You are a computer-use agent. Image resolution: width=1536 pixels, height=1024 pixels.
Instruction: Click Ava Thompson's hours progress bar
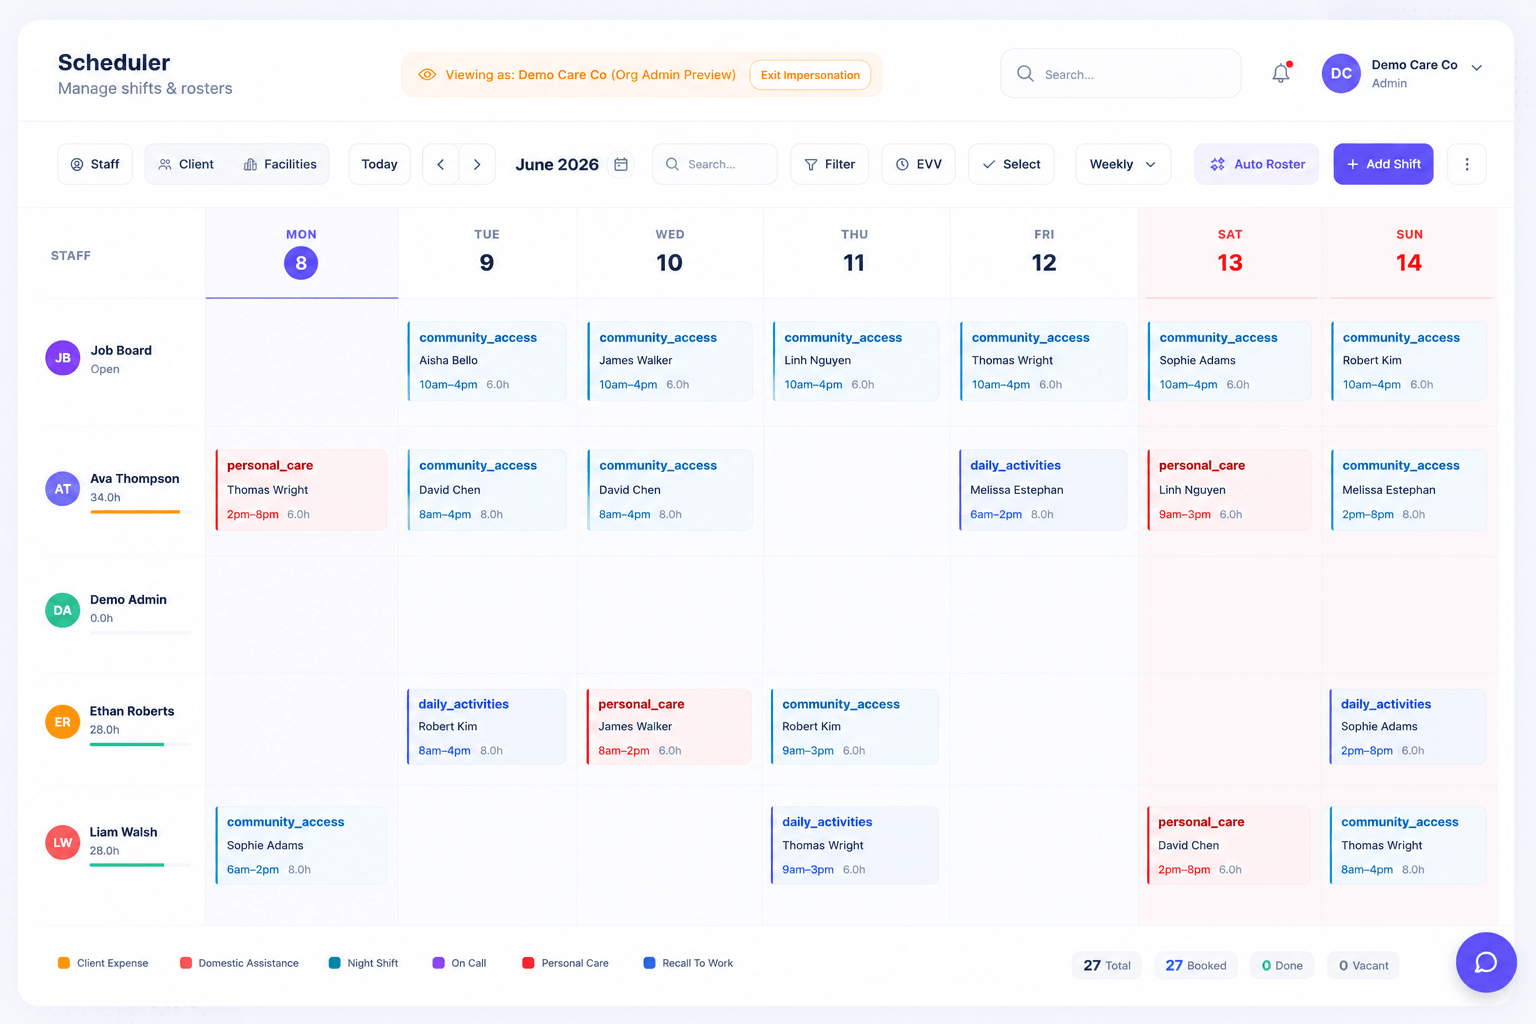point(140,512)
